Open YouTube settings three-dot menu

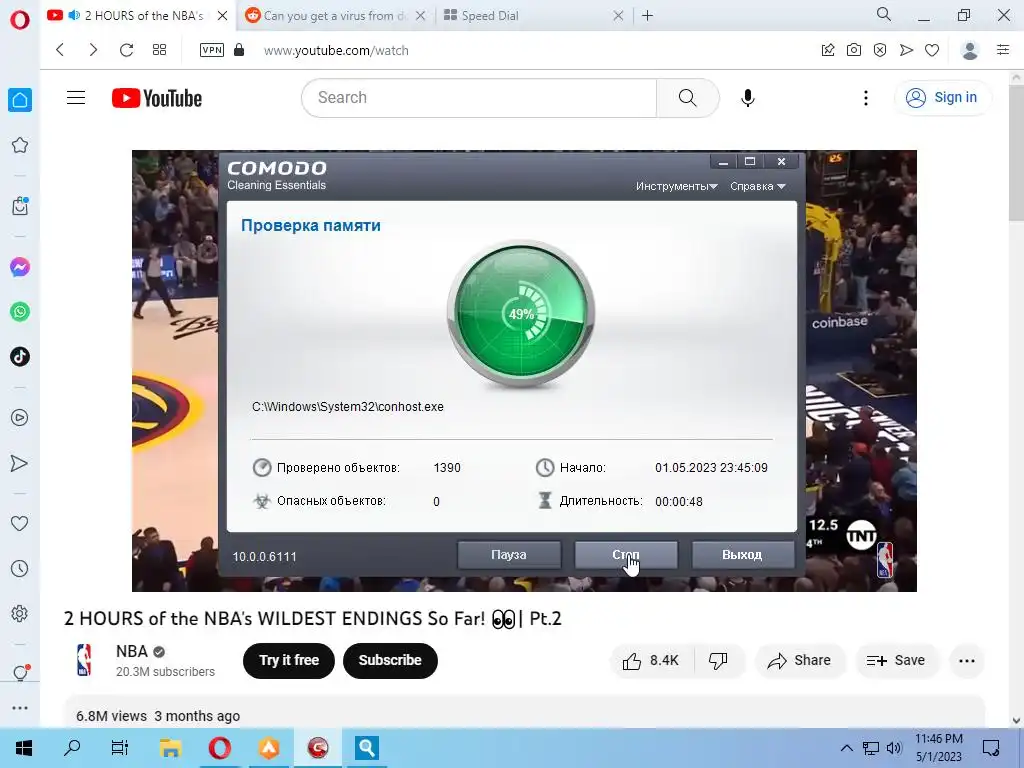tap(865, 98)
